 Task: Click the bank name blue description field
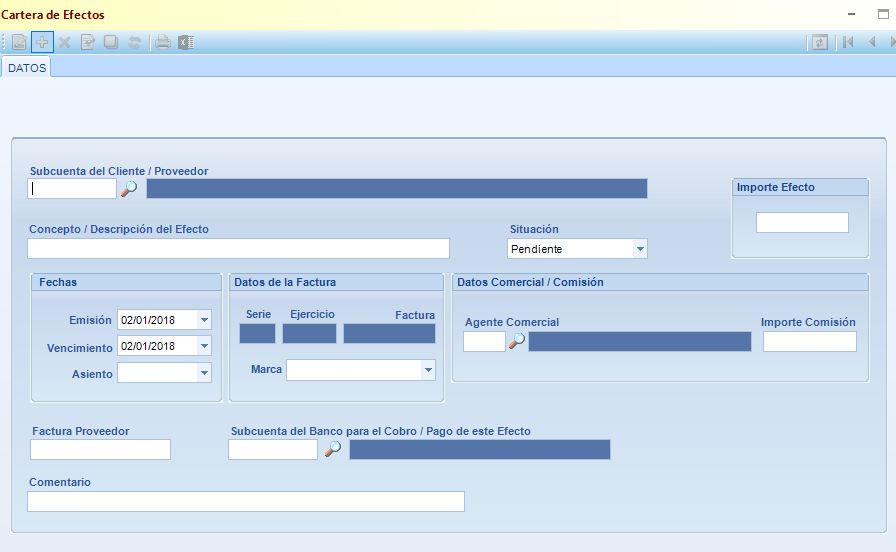coord(480,450)
